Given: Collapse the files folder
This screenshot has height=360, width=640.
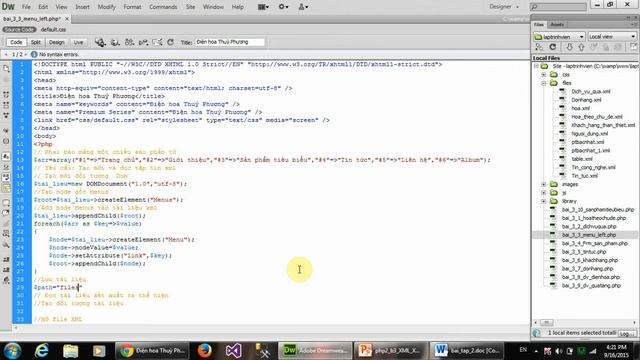Looking at the screenshot, I should point(544,83).
